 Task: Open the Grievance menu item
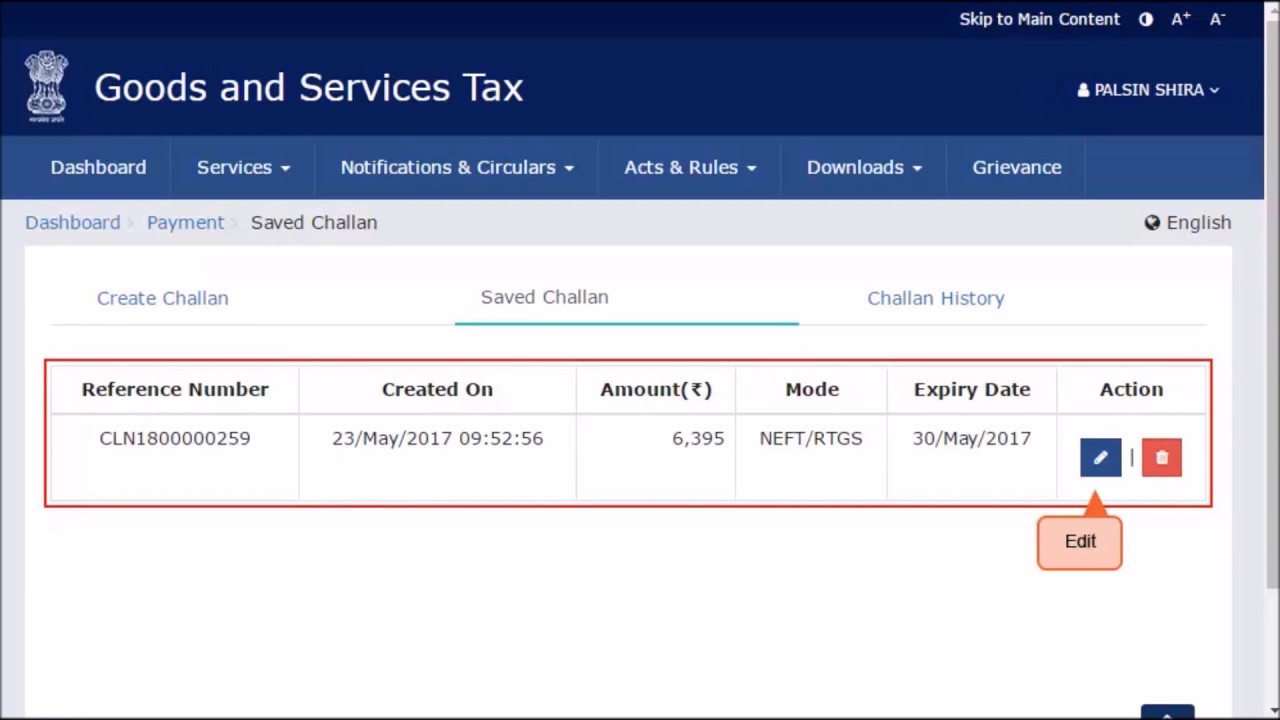[x=1017, y=167]
